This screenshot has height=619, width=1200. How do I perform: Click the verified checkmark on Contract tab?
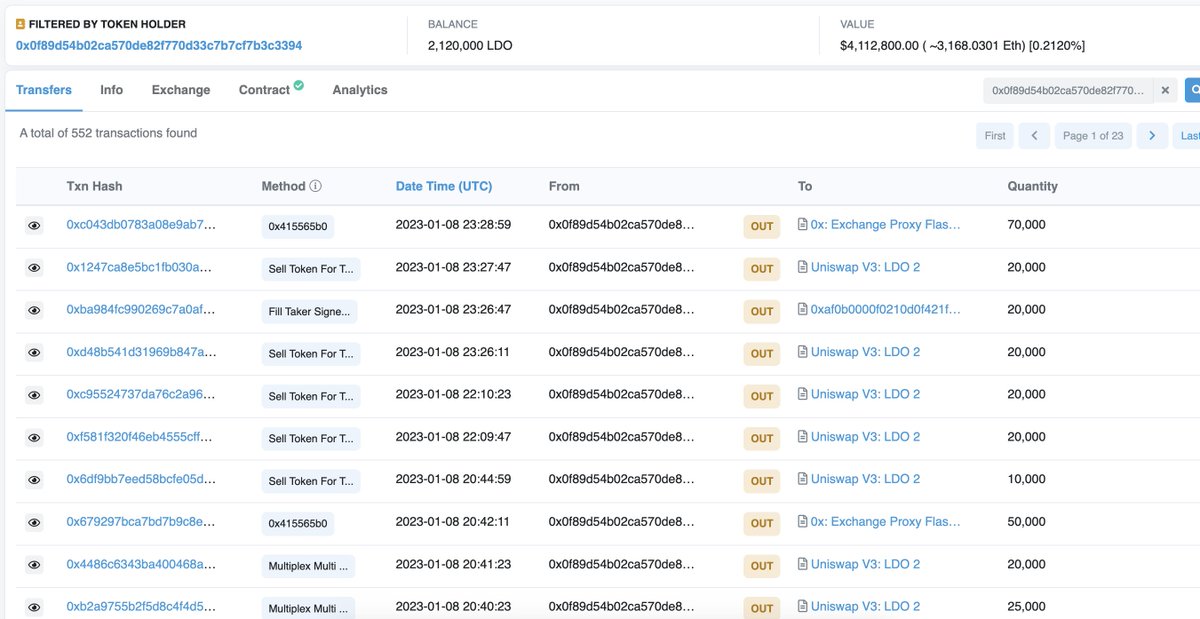[x=298, y=86]
